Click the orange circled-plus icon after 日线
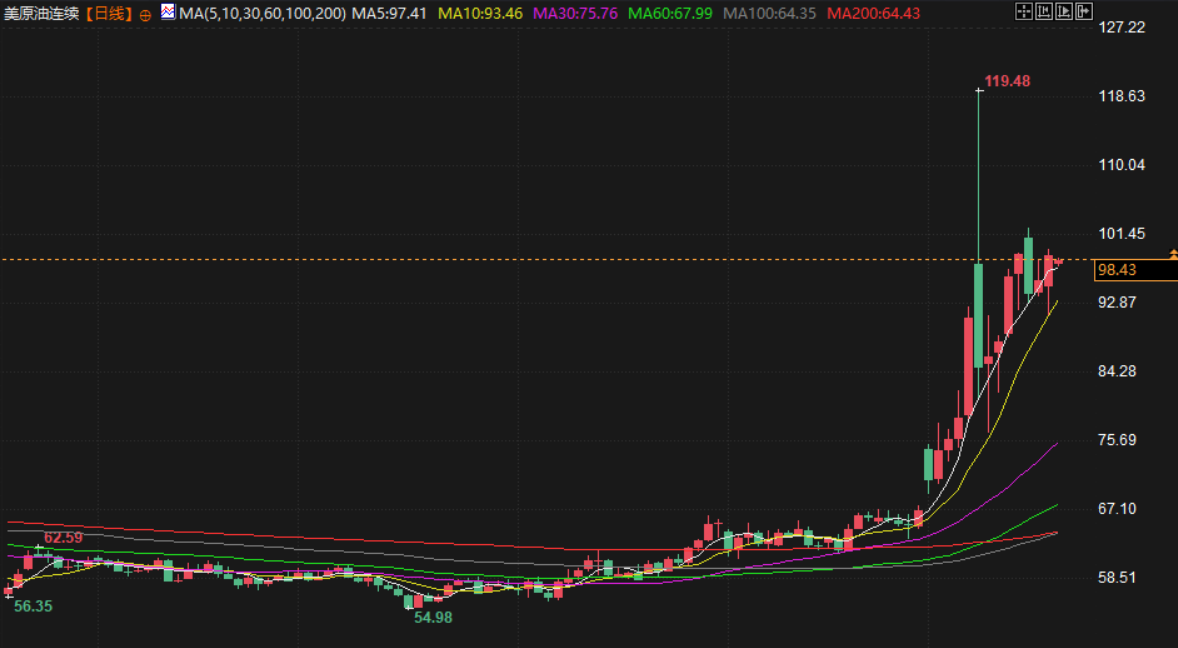Image resolution: width=1178 pixels, height=648 pixels. coord(145,15)
